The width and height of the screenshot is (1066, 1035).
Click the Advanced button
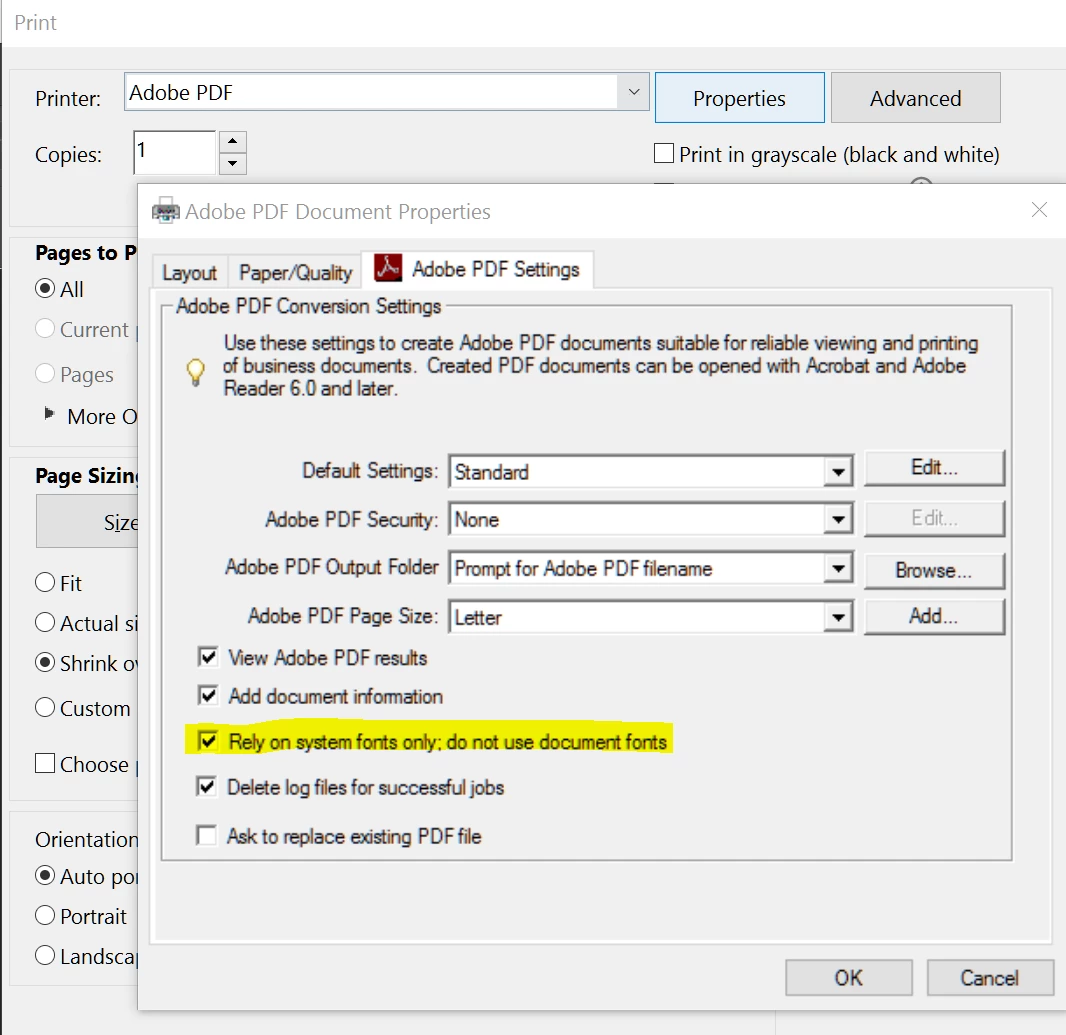click(915, 98)
